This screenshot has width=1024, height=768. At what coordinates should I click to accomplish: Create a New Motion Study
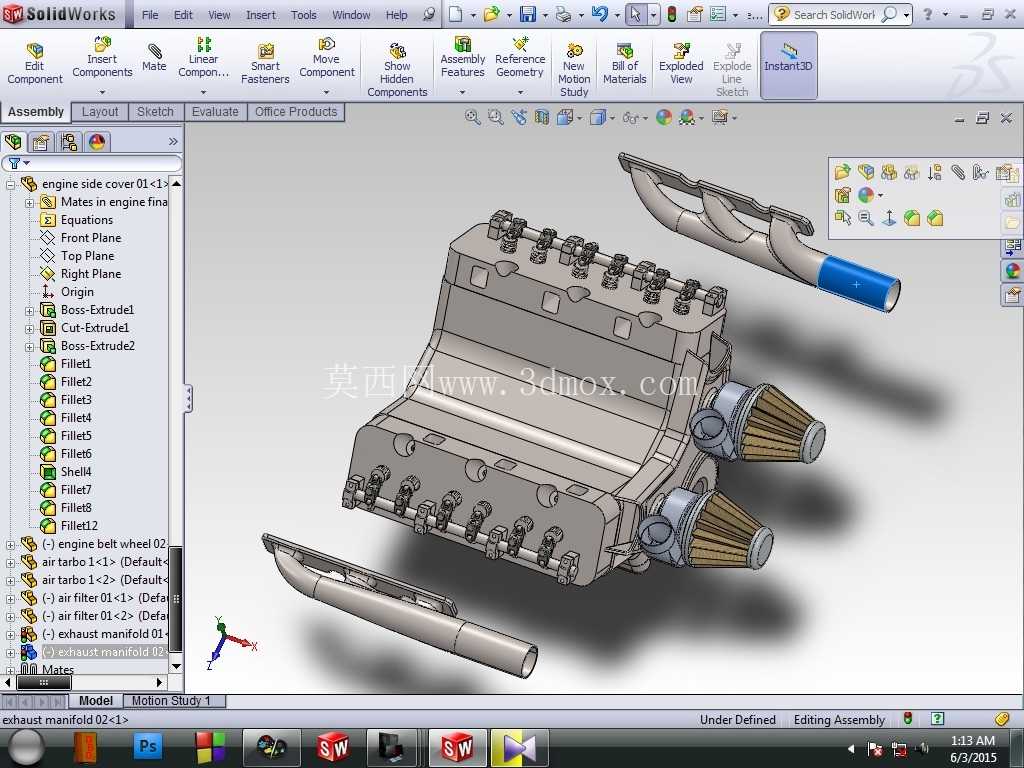pyautogui.click(x=574, y=71)
